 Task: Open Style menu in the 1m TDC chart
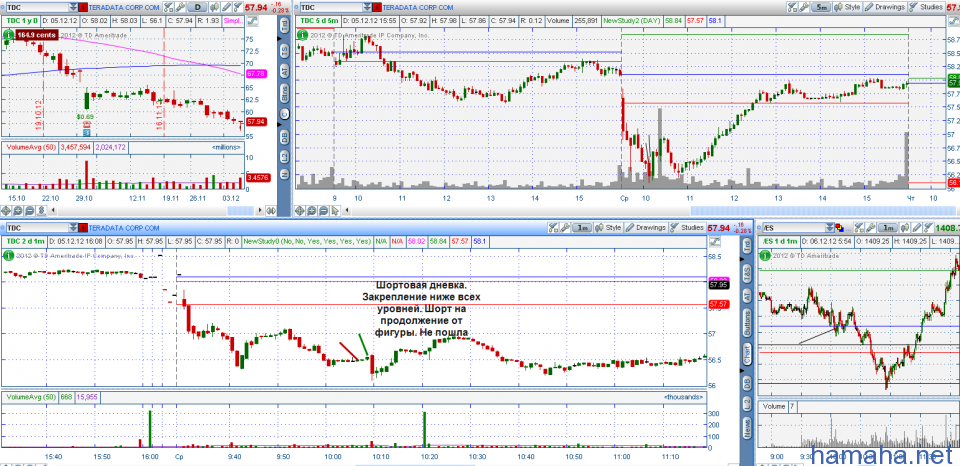click(x=609, y=227)
